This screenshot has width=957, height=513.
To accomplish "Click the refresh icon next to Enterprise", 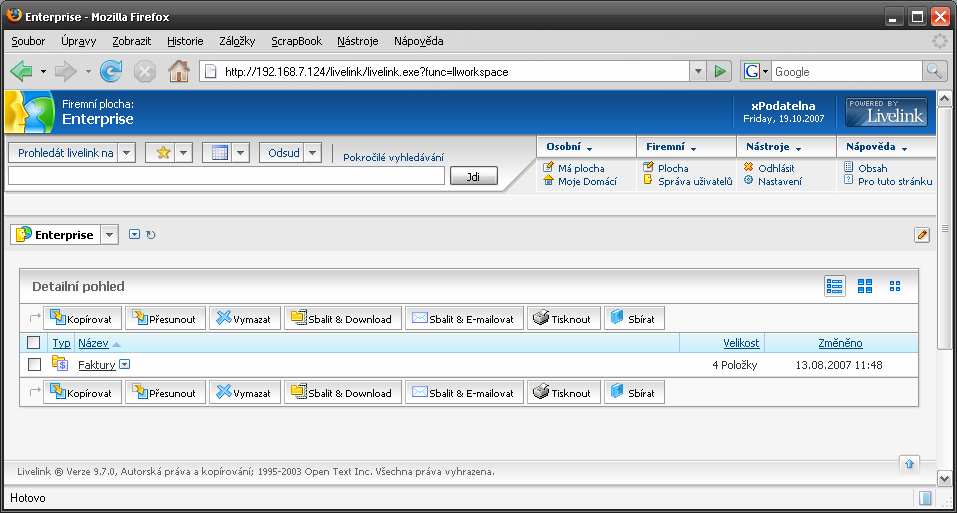I will pos(151,235).
